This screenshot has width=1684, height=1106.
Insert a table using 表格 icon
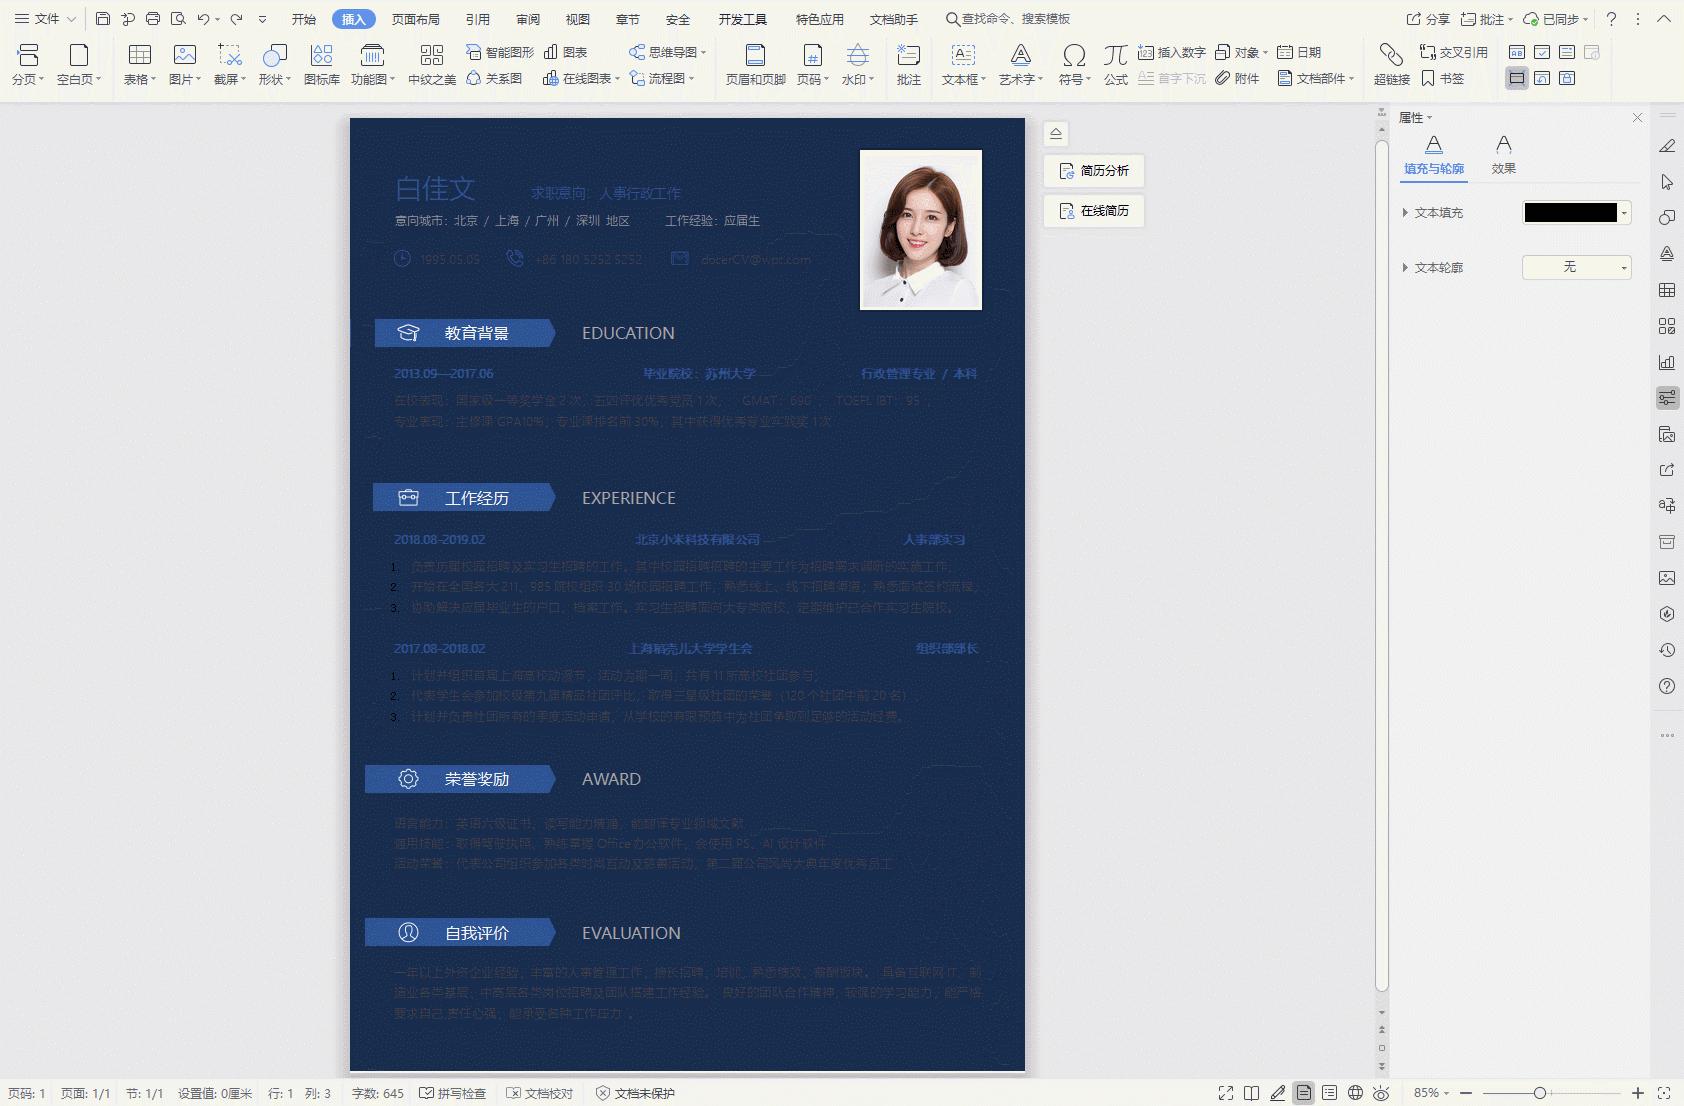coord(139,63)
